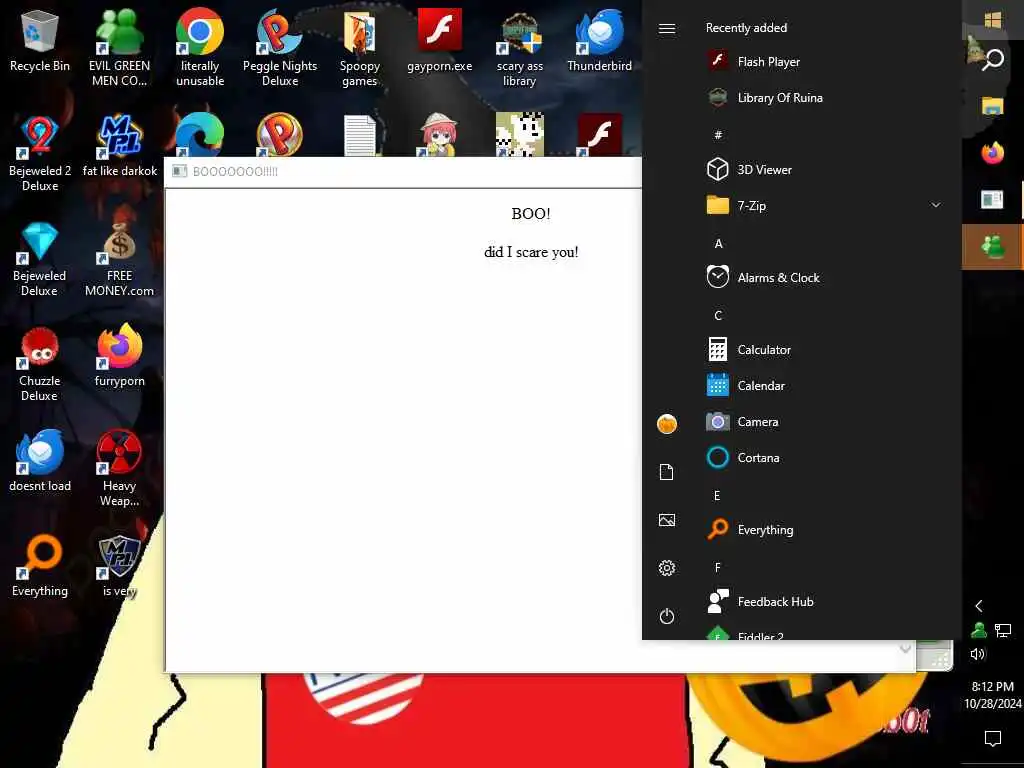1024x768 pixels.
Task: Open the Everything search desktop shortcut
Action: click(39, 566)
